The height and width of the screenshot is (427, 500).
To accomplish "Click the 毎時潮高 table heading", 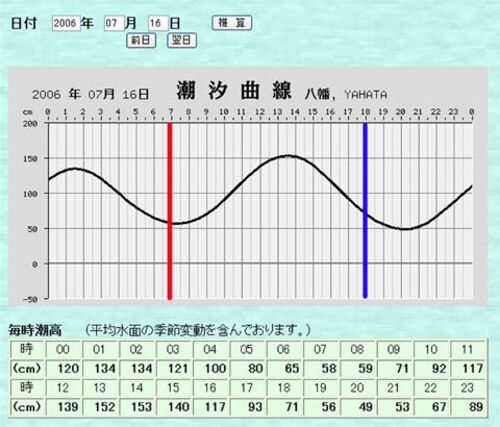I will coord(35,330).
